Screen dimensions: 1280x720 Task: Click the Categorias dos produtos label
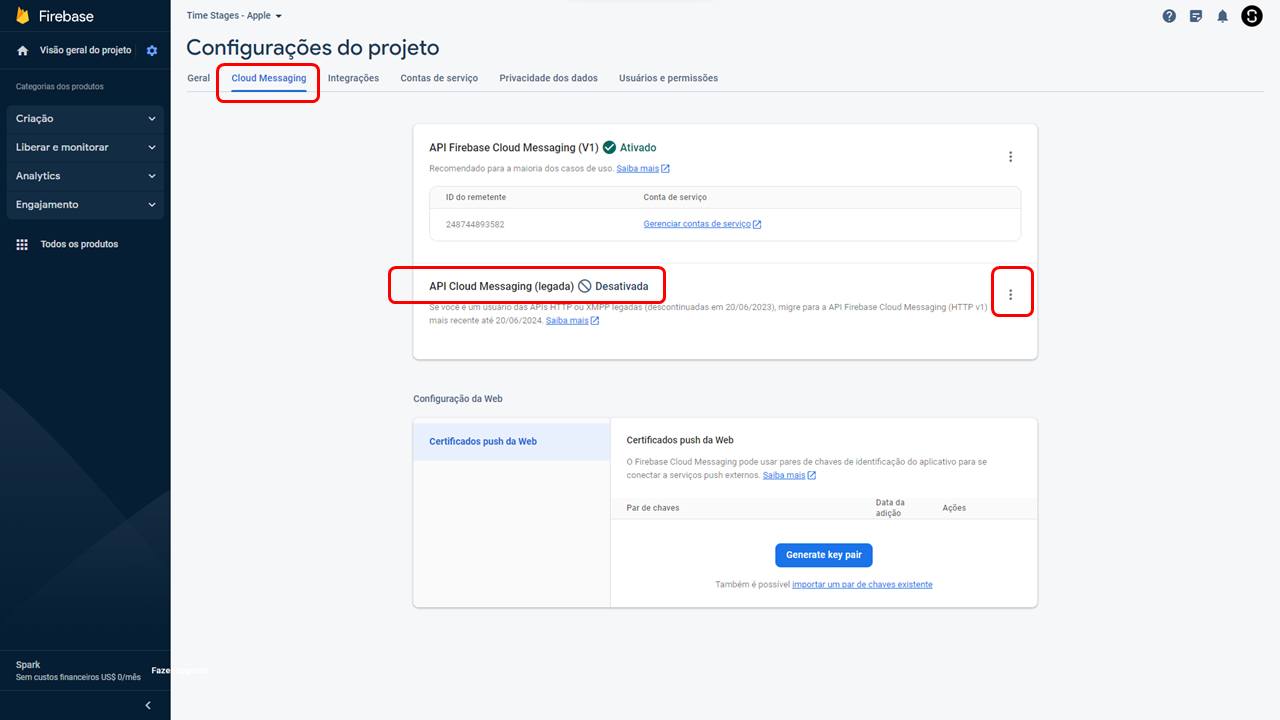[60, 87]
